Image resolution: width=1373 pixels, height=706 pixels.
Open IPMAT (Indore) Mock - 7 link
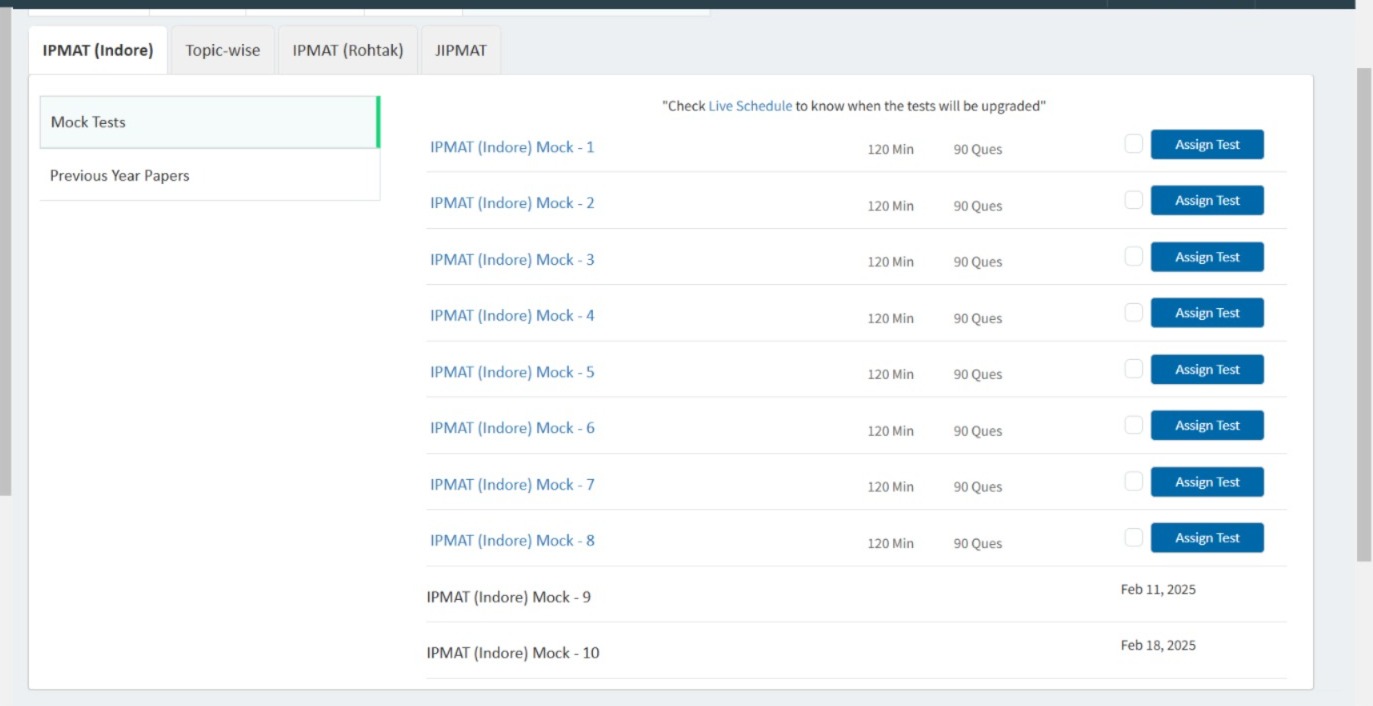(x=512, y=484)
